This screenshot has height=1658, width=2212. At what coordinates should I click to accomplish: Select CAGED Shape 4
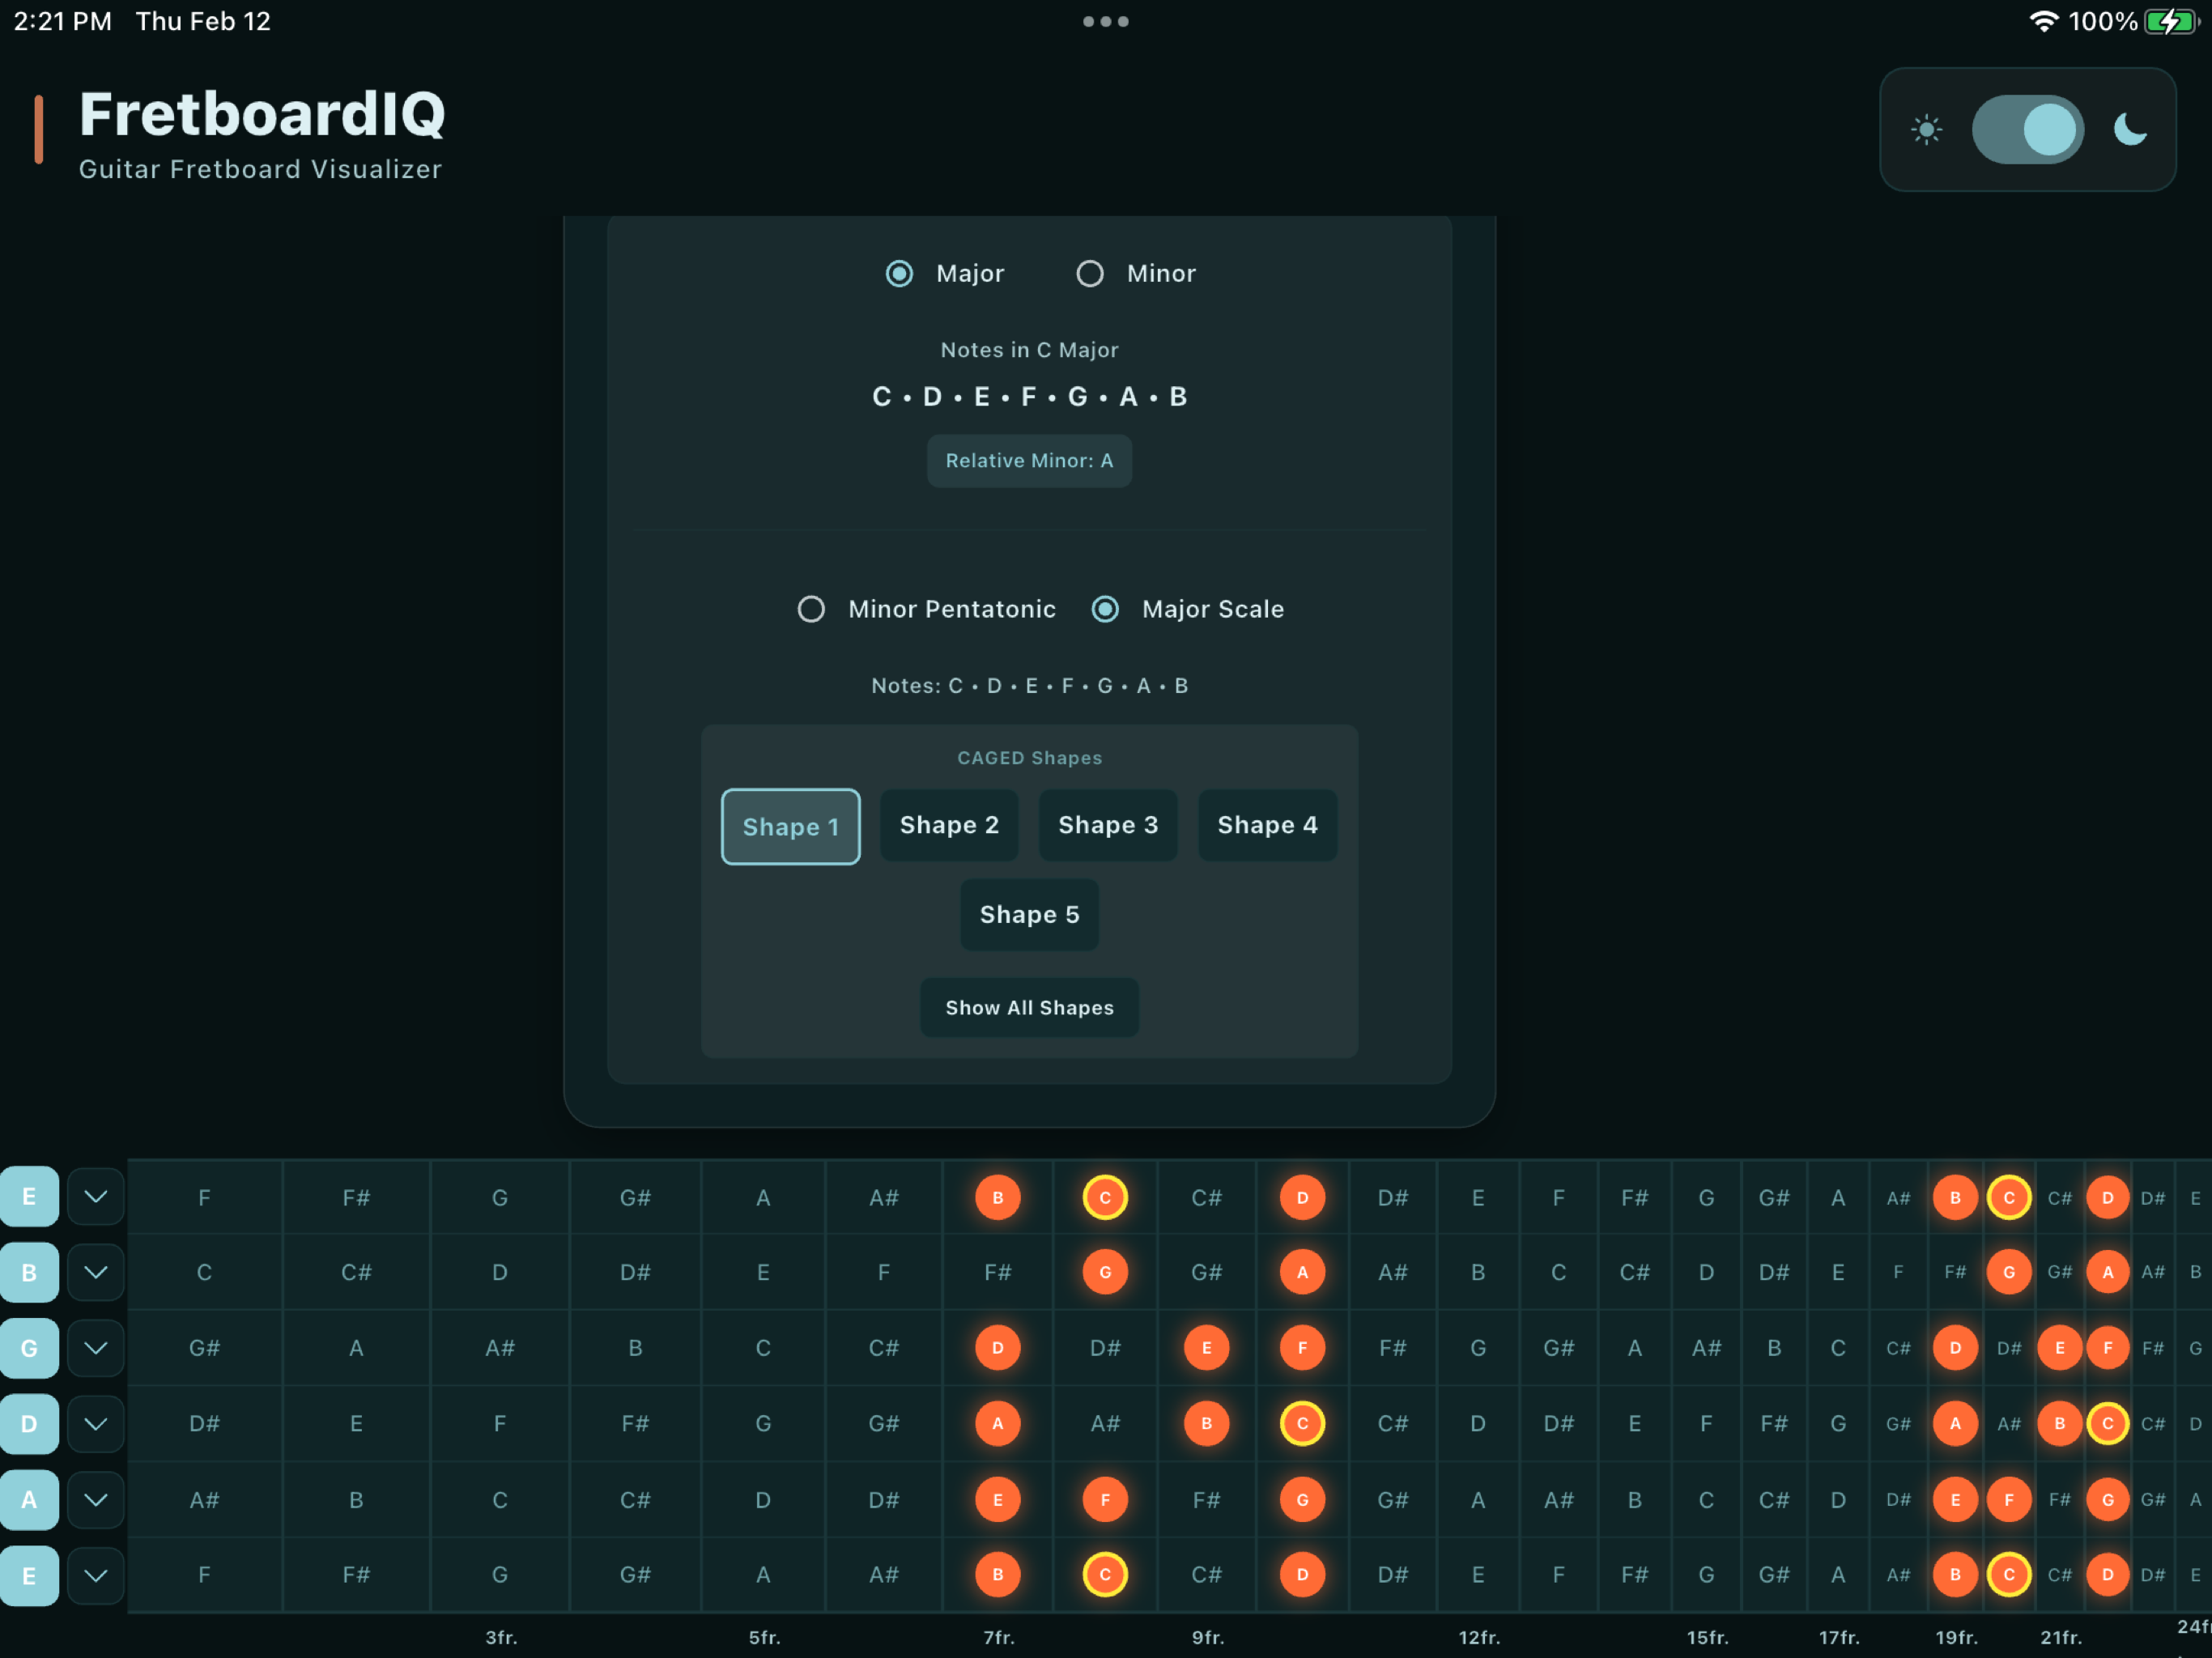click(1267, 825)
